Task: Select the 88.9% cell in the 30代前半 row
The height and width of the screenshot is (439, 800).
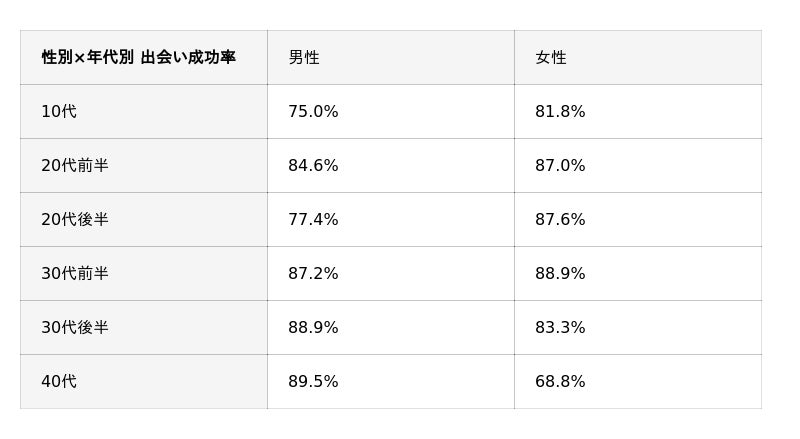Action: pos(560,274)
